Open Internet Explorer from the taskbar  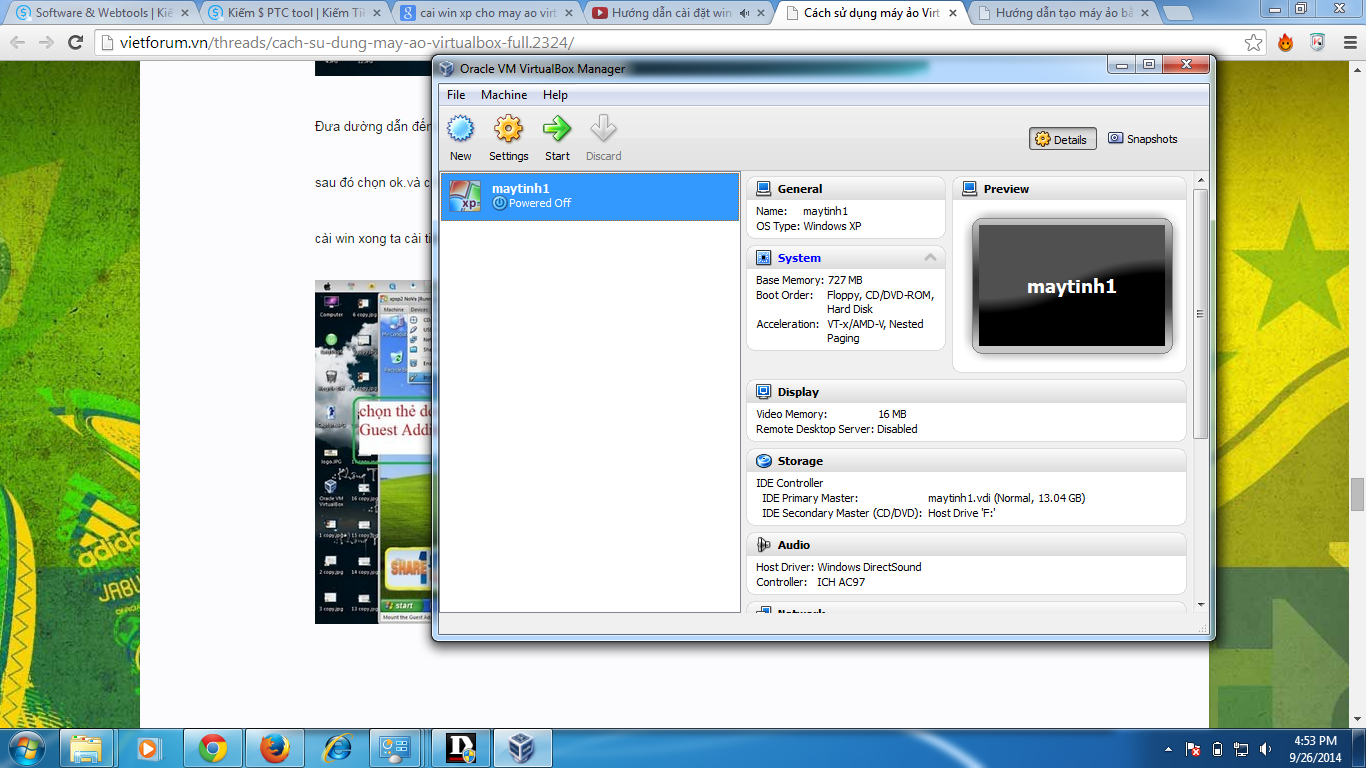[338, 748]
